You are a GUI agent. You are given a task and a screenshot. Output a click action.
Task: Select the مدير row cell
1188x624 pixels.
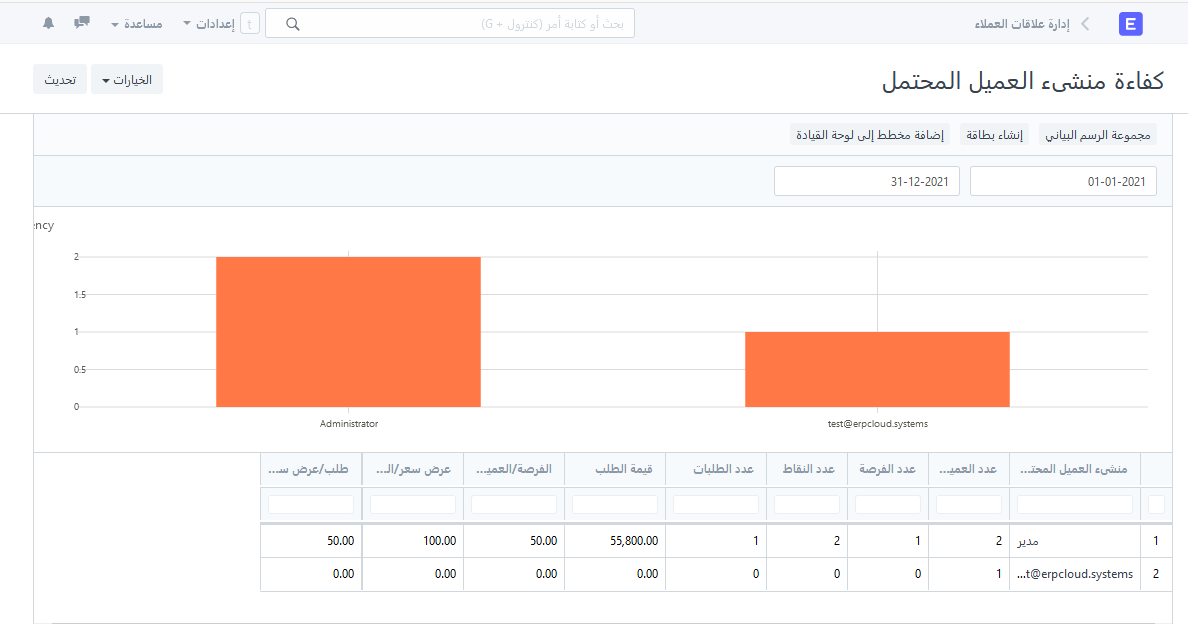[1074, 541]
